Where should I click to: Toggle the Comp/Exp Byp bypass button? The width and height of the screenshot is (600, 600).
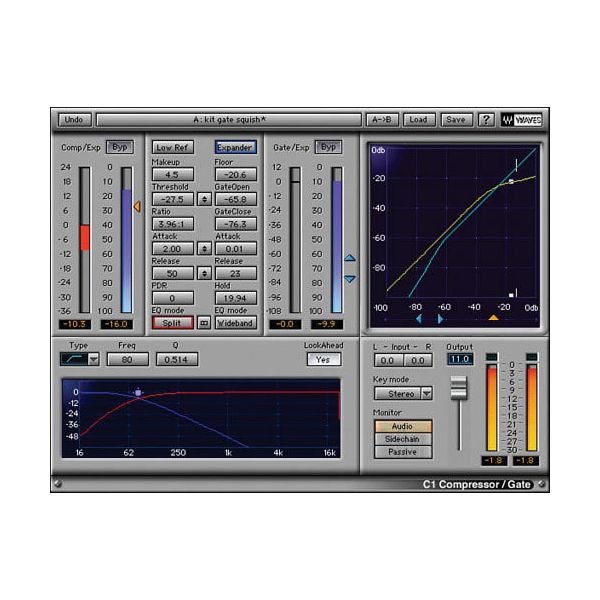coord(120,147)
